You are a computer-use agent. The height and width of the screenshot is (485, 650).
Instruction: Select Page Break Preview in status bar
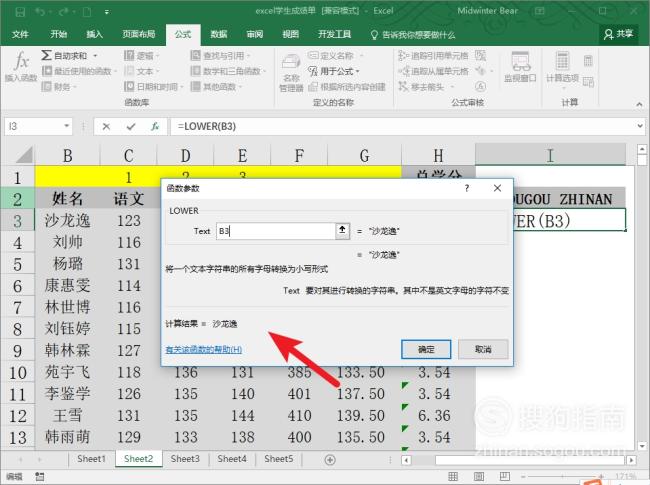pos(504,477)
